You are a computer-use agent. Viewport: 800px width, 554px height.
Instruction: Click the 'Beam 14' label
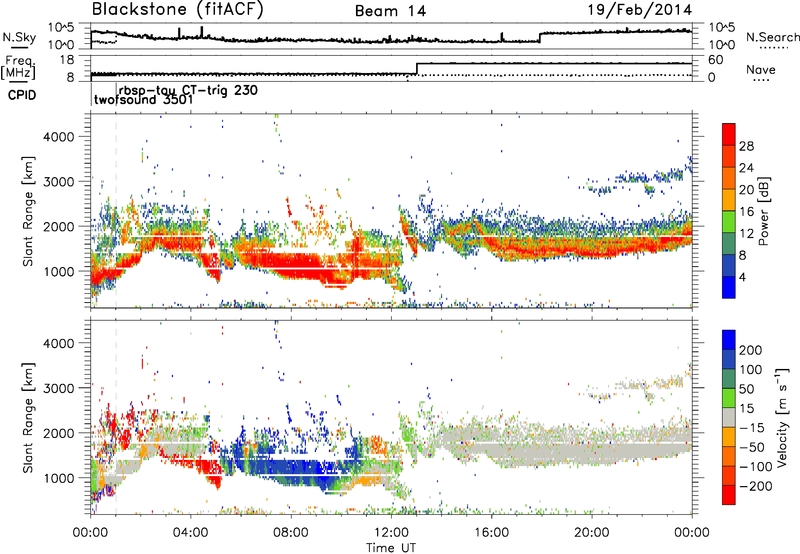click(x=390, y=11)
